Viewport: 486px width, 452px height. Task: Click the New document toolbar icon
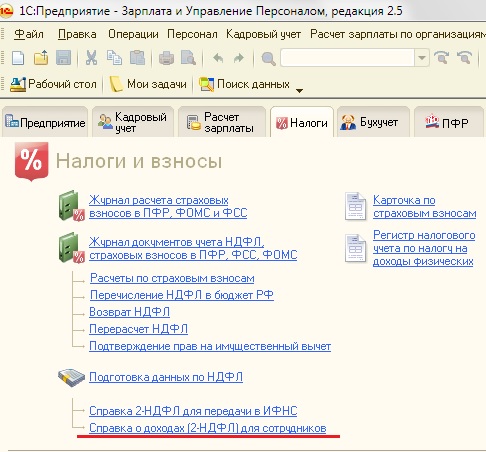coord(18,58)
